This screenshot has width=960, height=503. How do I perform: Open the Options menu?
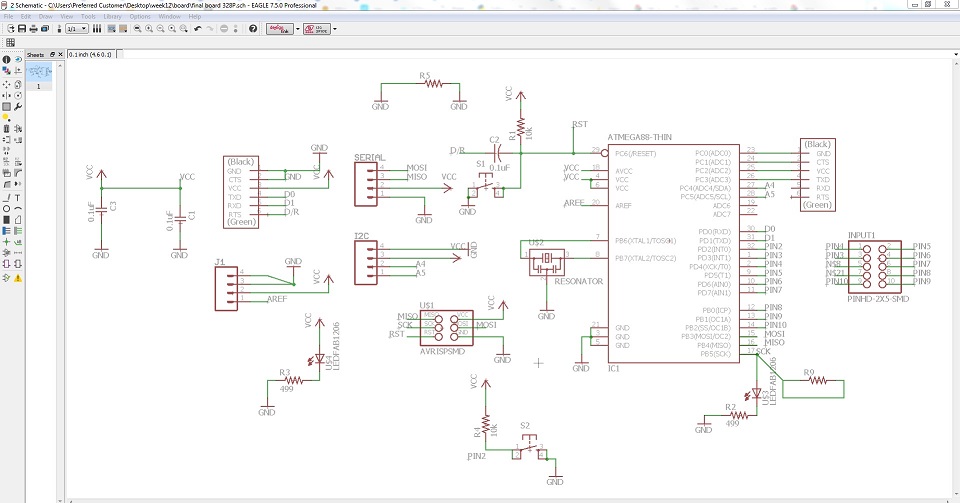[140, 17]
